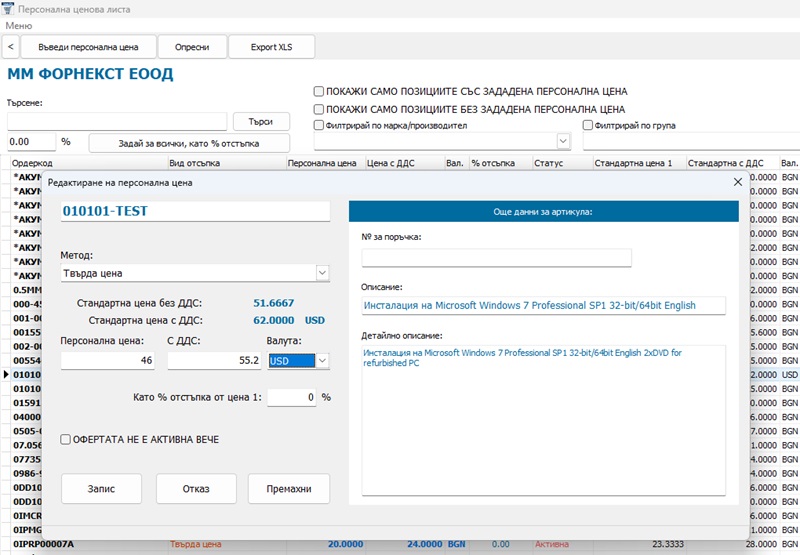Image resolution: width=800 pixels, height=555 pixels.
Task: Click the ММ ФОРНЕКСТ ЕООД heading
Action: click(90, 74)
